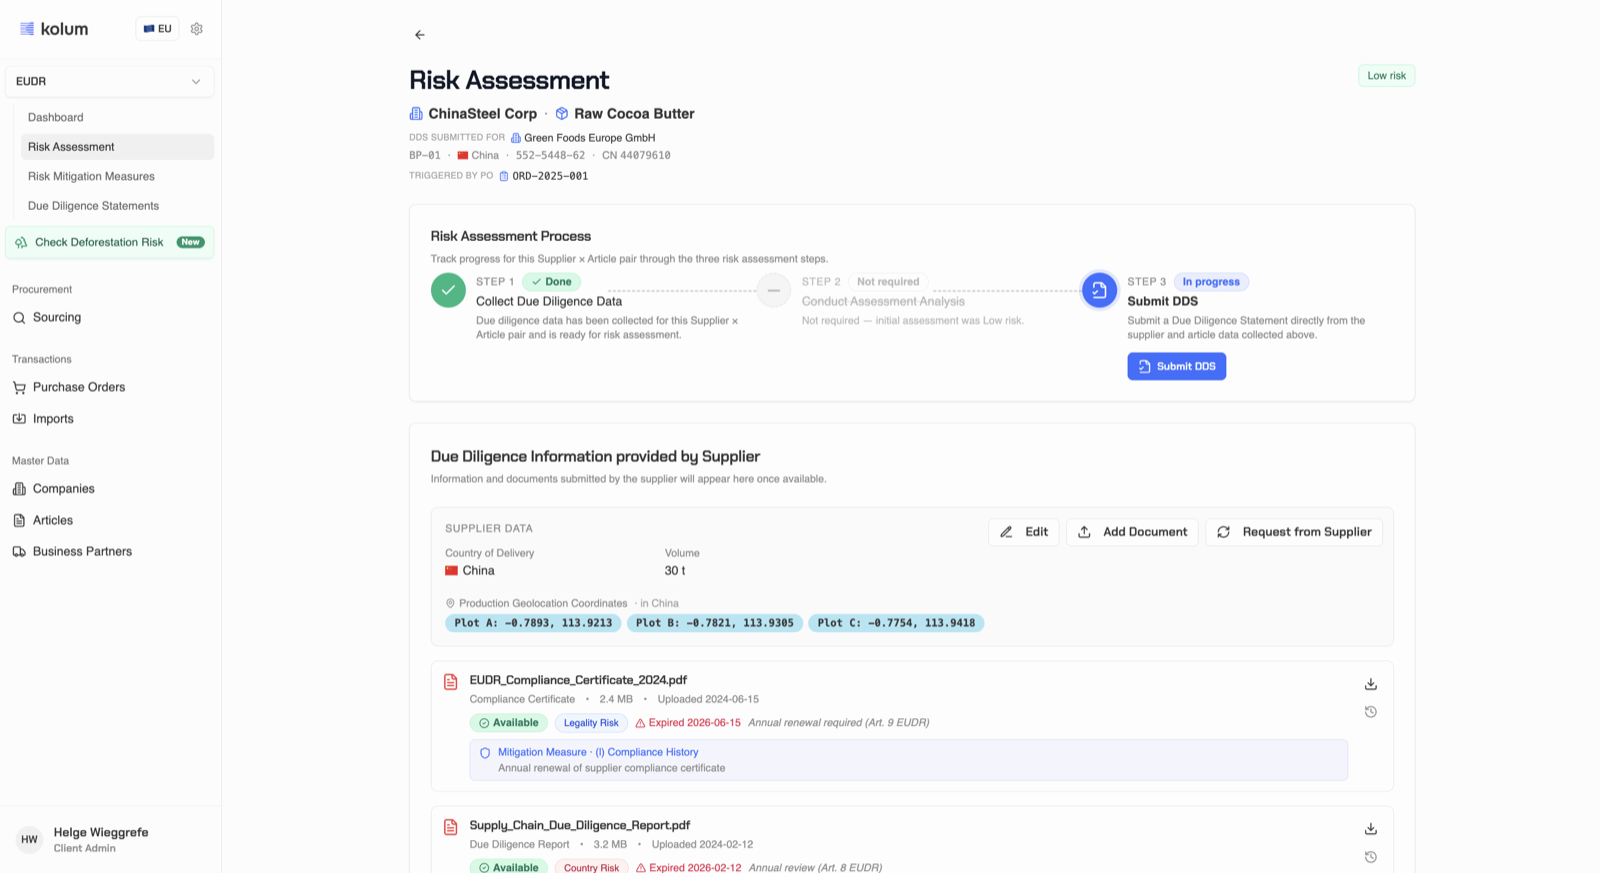Click the geolocation pin icon
Image resolution: width=1600 pixels, height=873 pixels.
click(450, 604)
